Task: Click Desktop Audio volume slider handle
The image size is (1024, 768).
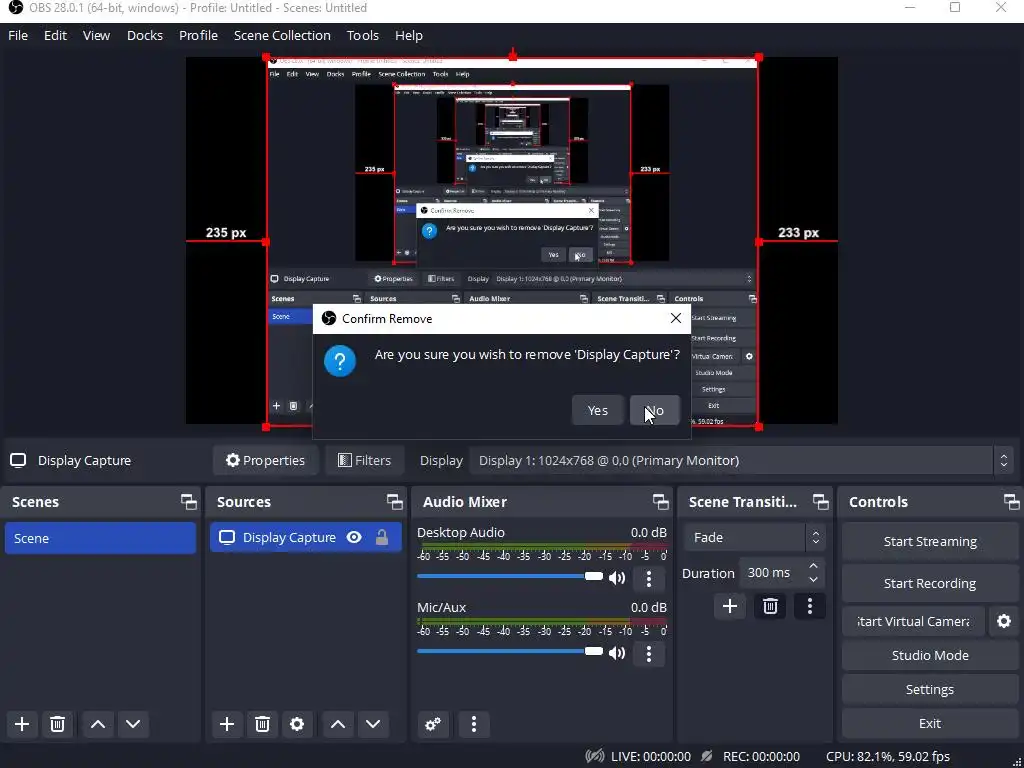Action: [594, 576]
